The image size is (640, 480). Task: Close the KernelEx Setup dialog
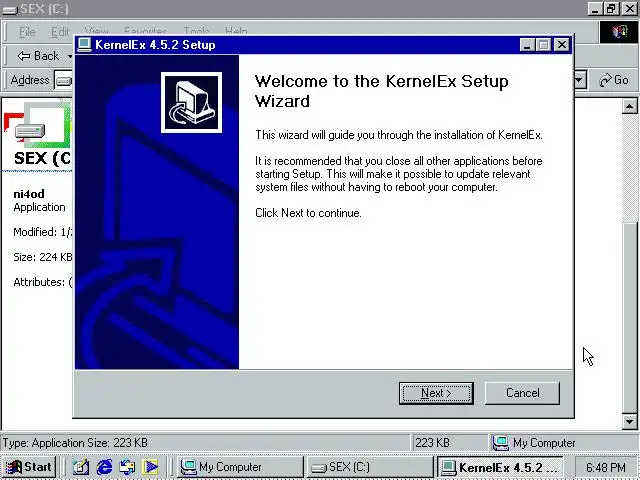pyautogui.click(x=562, y=45)
